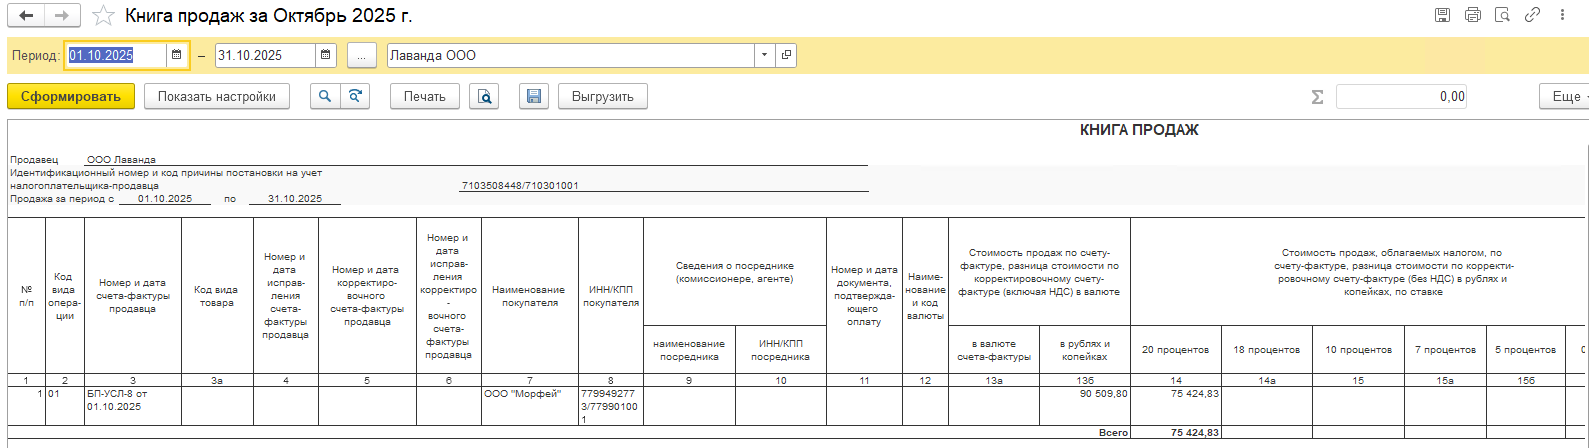The image size is (1589, 448).
Task: Select the invoice cell БП-УСЛ-8 от 01.10.2025
Action: pyautogui.click(x=133, y=400)
